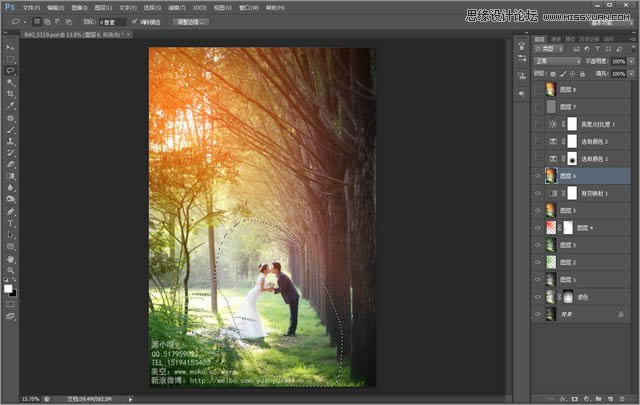Image resolution: width=640 pixels, height=405 pixels.
Task: Select the Healing Brush tool
Action: point(11,119)
